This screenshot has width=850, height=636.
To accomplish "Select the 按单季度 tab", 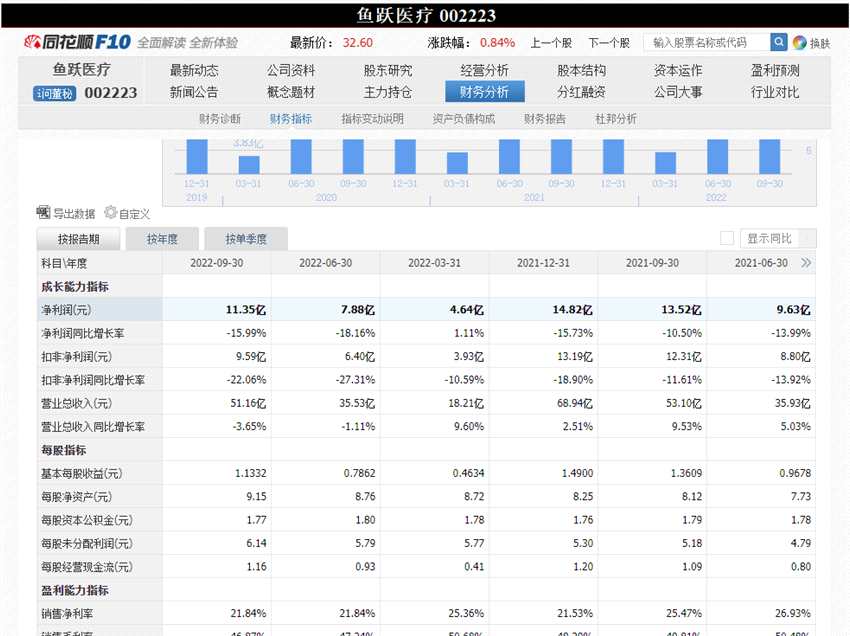I will coord(246,239).
